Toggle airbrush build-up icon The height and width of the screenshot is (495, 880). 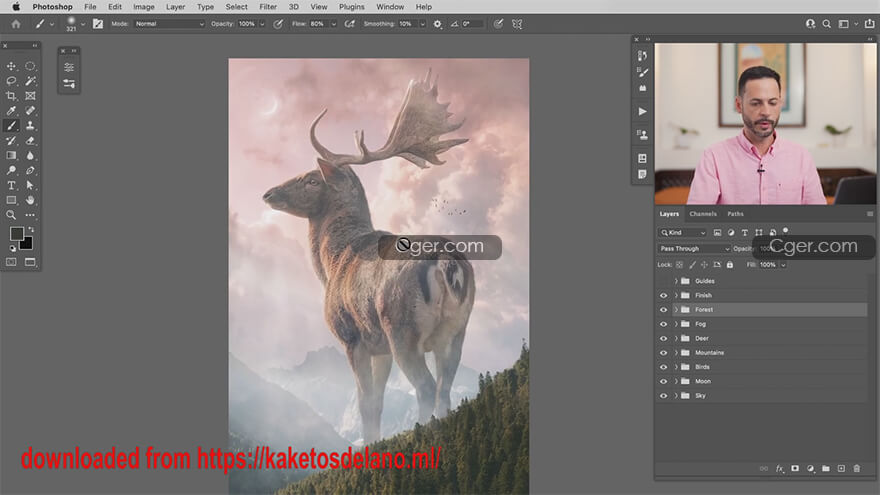click(350, 24)
